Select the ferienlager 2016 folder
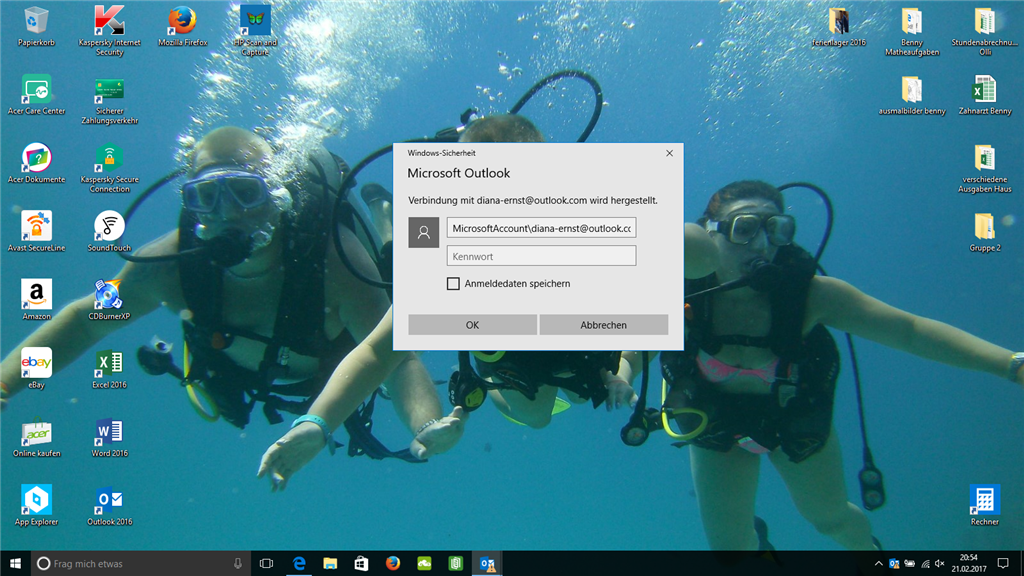The image size is (1024, 576). click(839, 26)
